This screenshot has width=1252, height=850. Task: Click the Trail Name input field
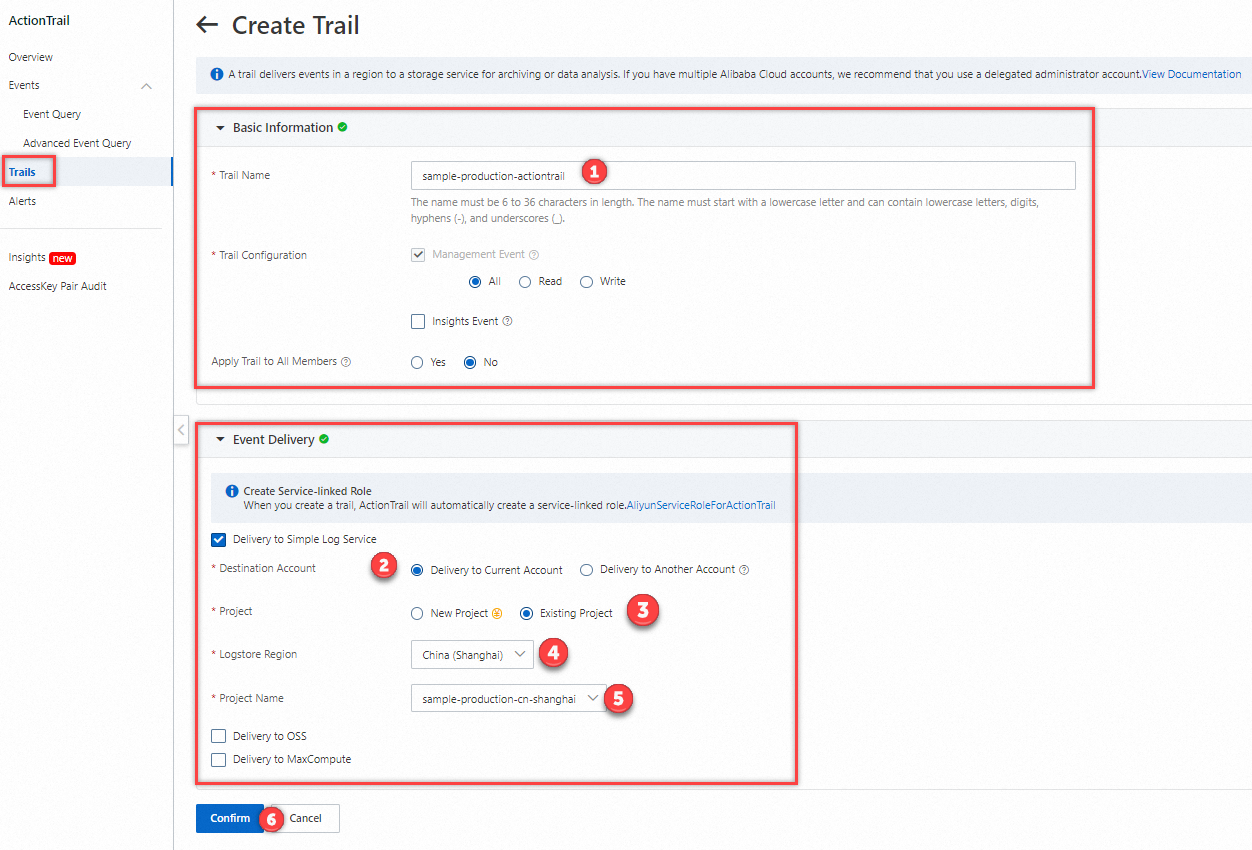743,175
